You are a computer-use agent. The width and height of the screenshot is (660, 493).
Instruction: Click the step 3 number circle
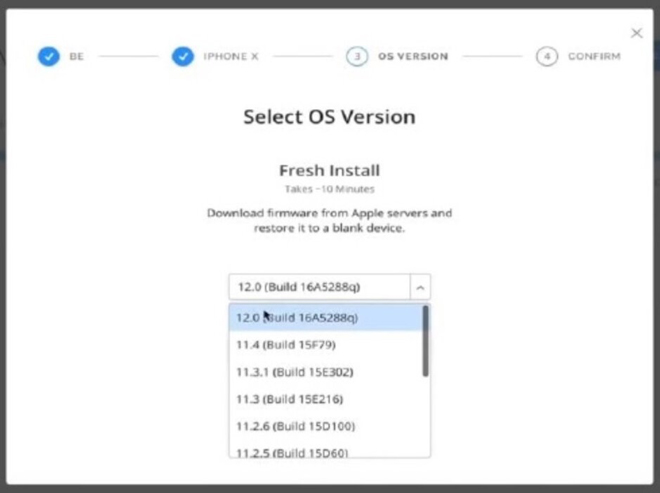coord(357,56)
